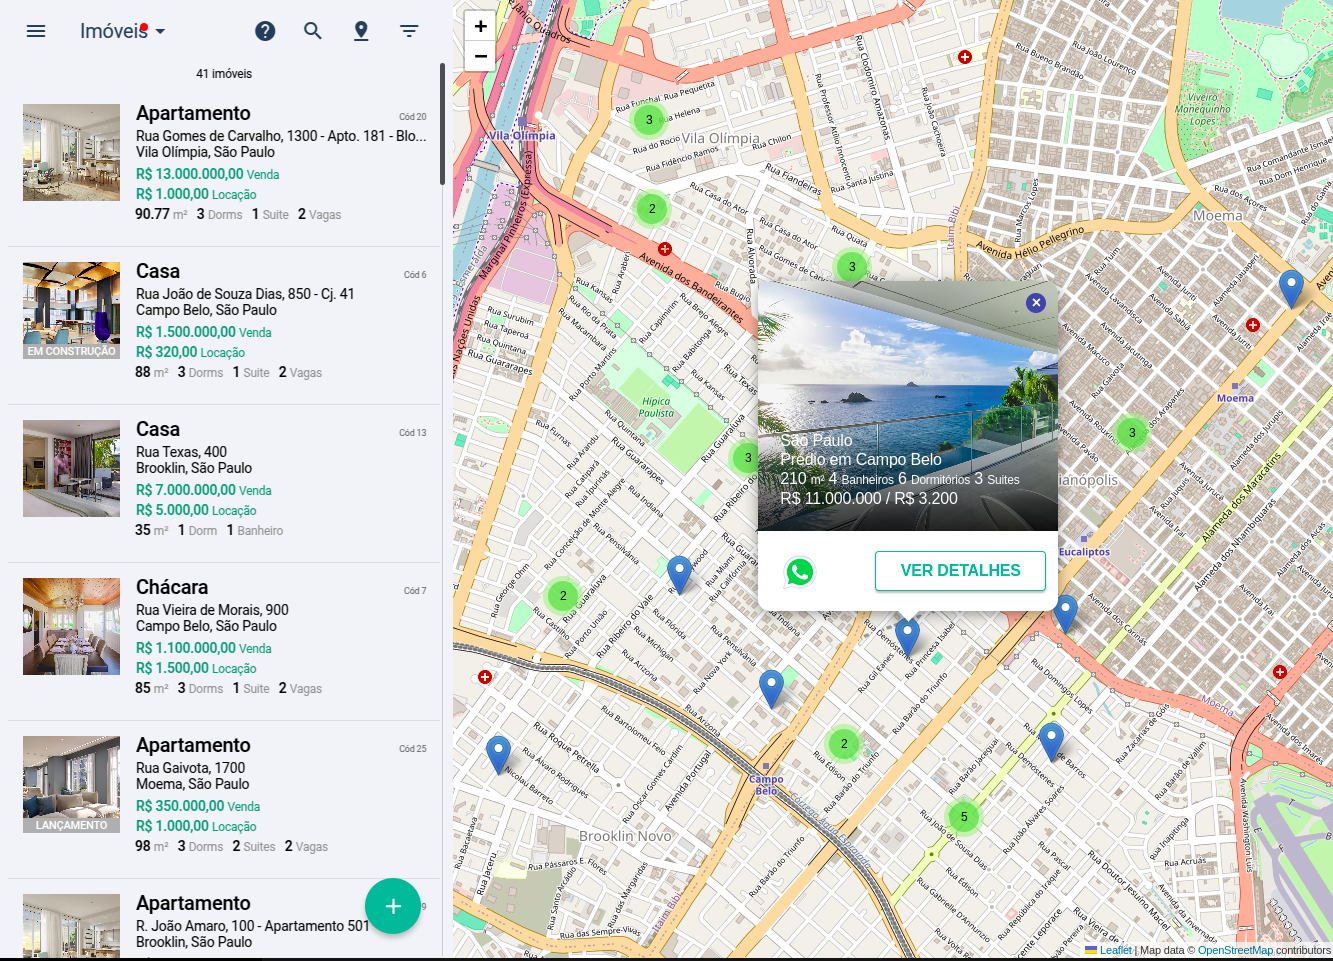Close the property popup card
Screen dimensions: 1333x961
pos(1036,302)
